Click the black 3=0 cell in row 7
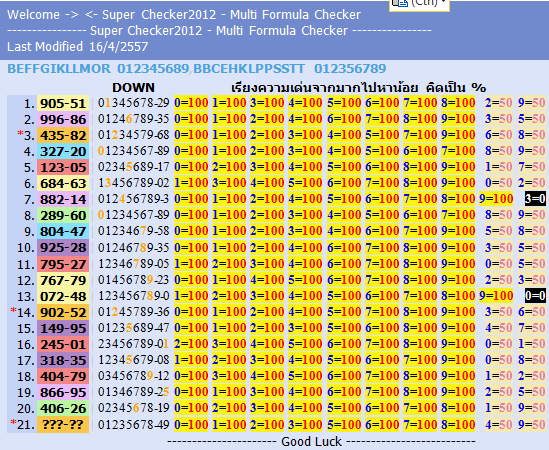 pyautogui.click(x=535, y=199)
